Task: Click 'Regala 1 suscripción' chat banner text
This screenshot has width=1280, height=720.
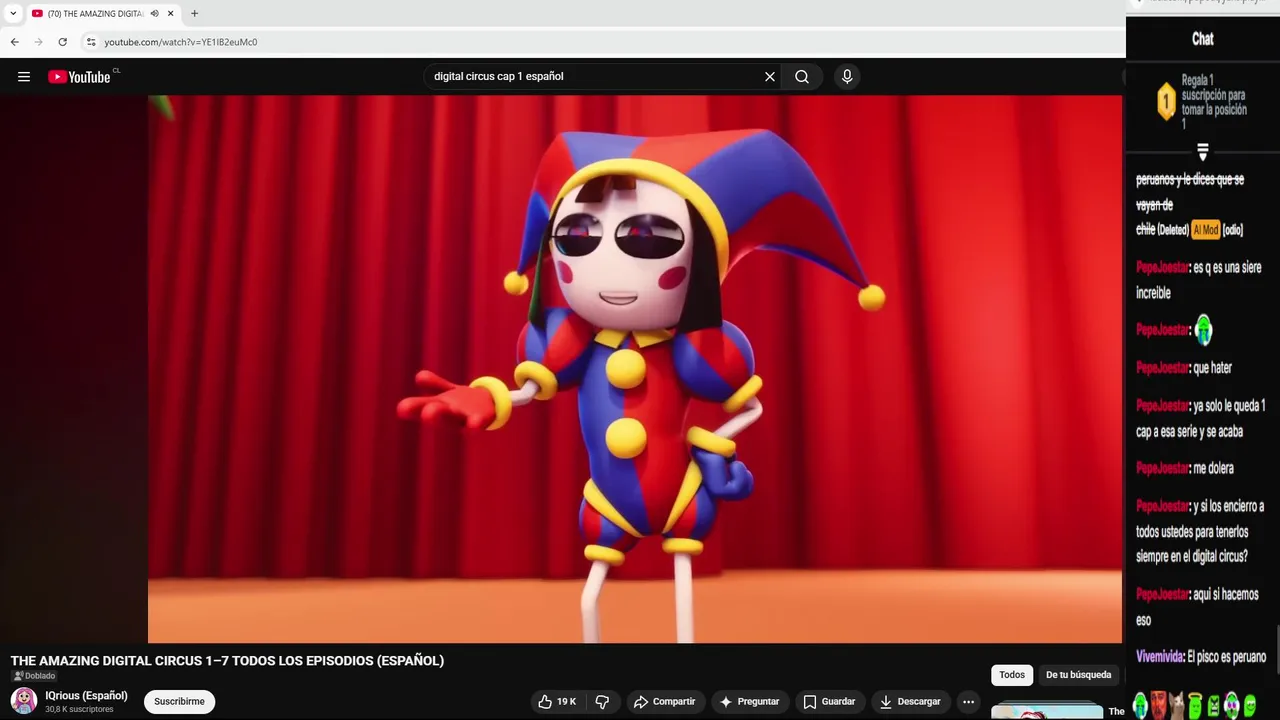Action: [x=1214, y=102]
